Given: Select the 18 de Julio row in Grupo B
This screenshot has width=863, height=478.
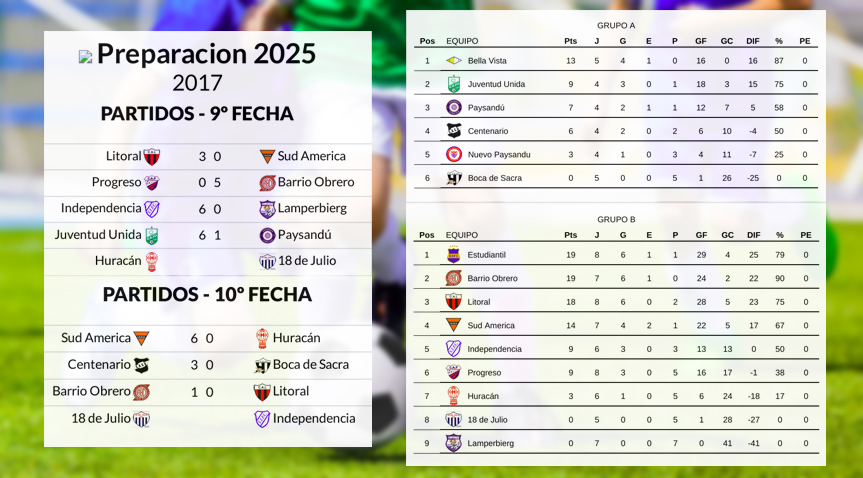Looking at the screenshot, I should [616, 420].
